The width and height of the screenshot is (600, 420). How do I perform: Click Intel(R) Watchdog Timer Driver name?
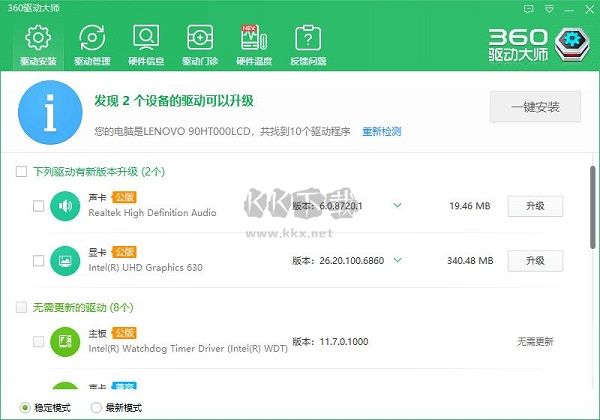click(188, 348)
